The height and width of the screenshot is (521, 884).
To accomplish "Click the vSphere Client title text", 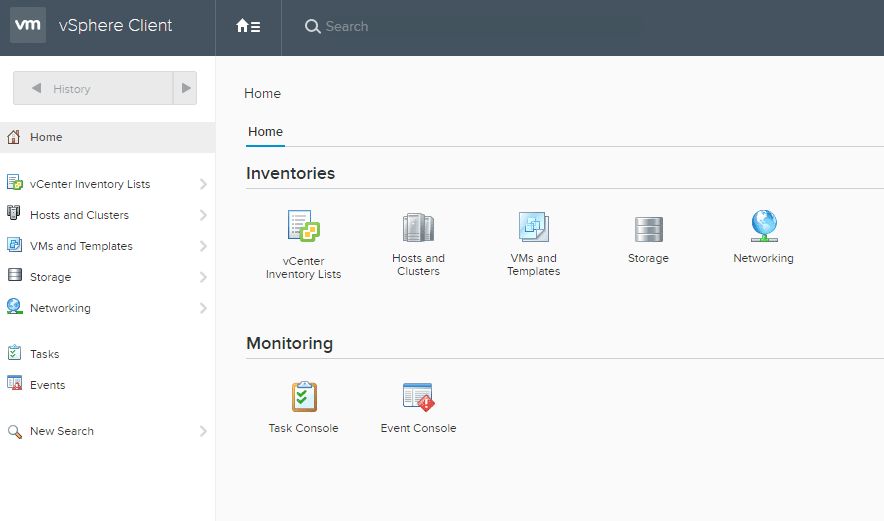I will [116, 25].
